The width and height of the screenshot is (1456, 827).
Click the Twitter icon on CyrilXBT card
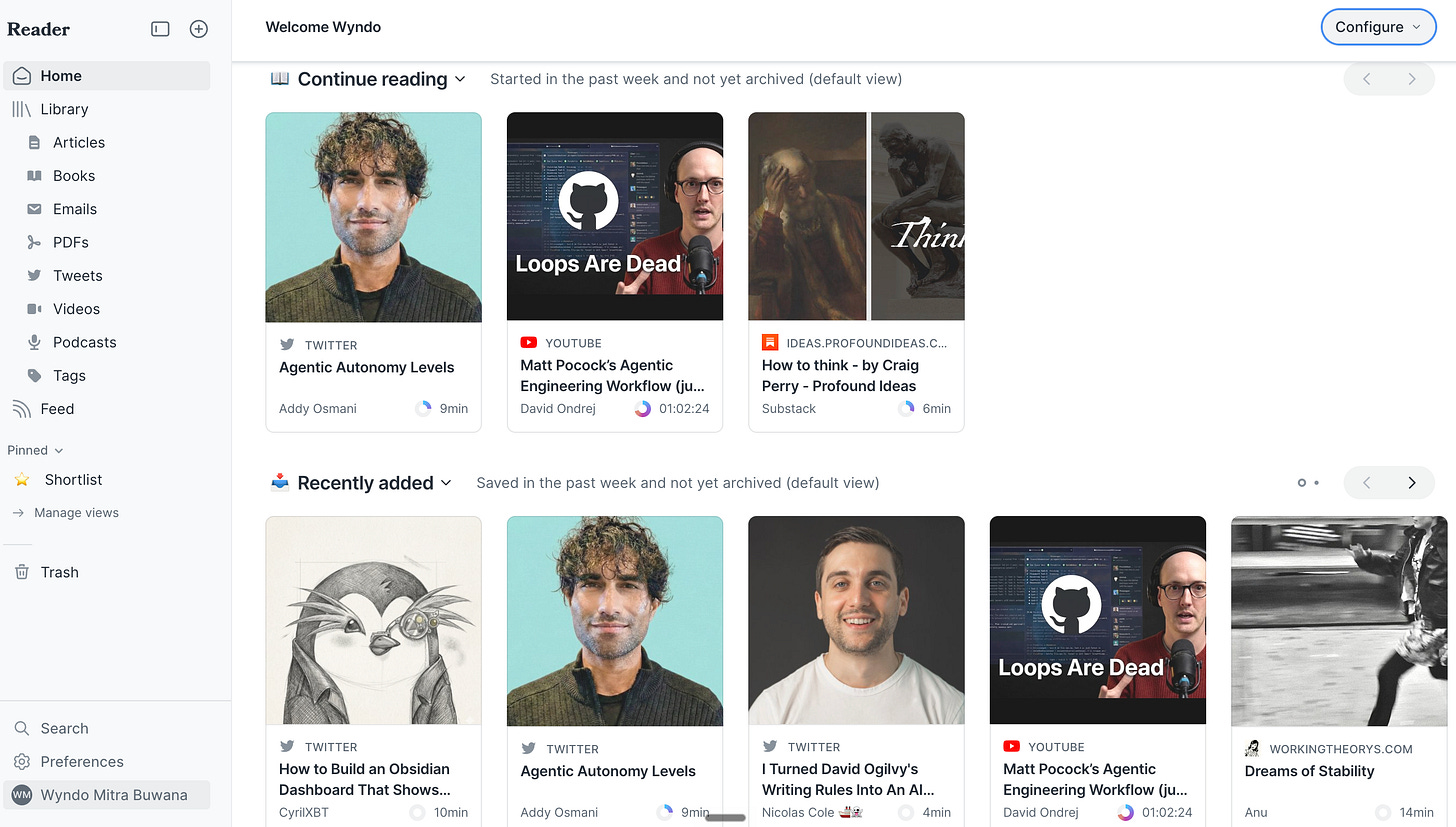[287, 746]
